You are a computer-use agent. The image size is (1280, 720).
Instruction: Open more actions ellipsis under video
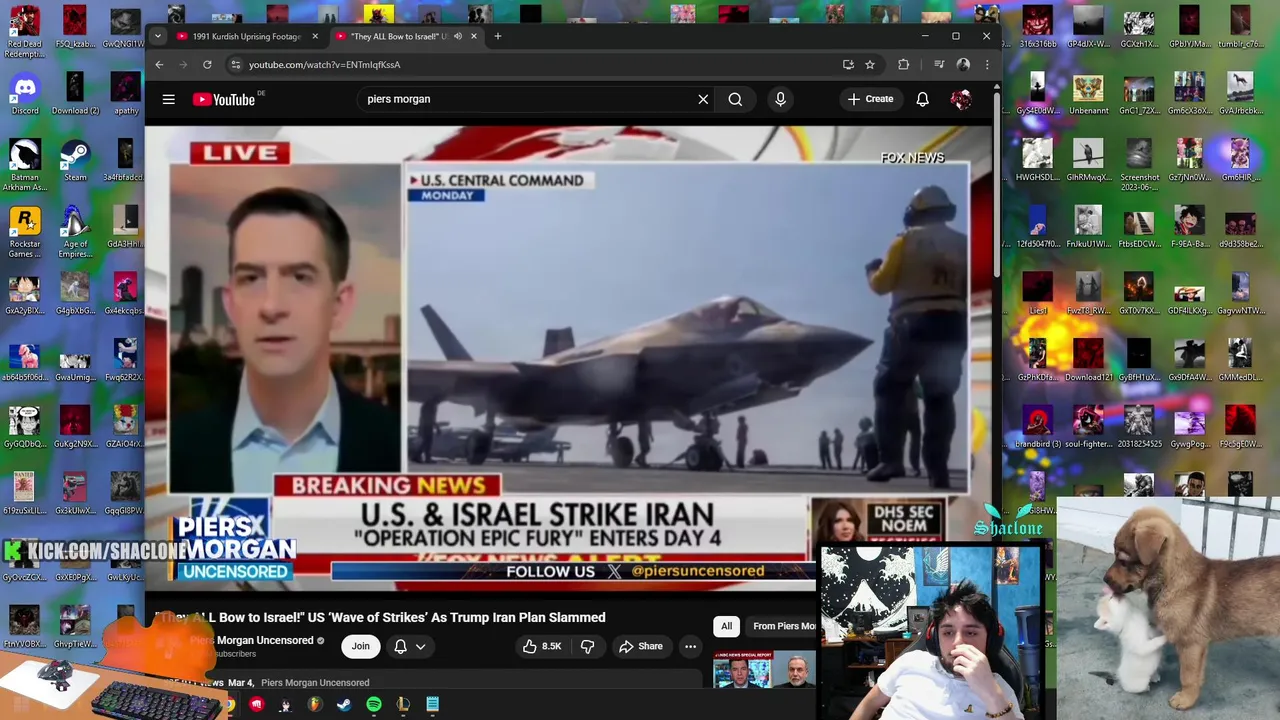[x=690, y=646]
